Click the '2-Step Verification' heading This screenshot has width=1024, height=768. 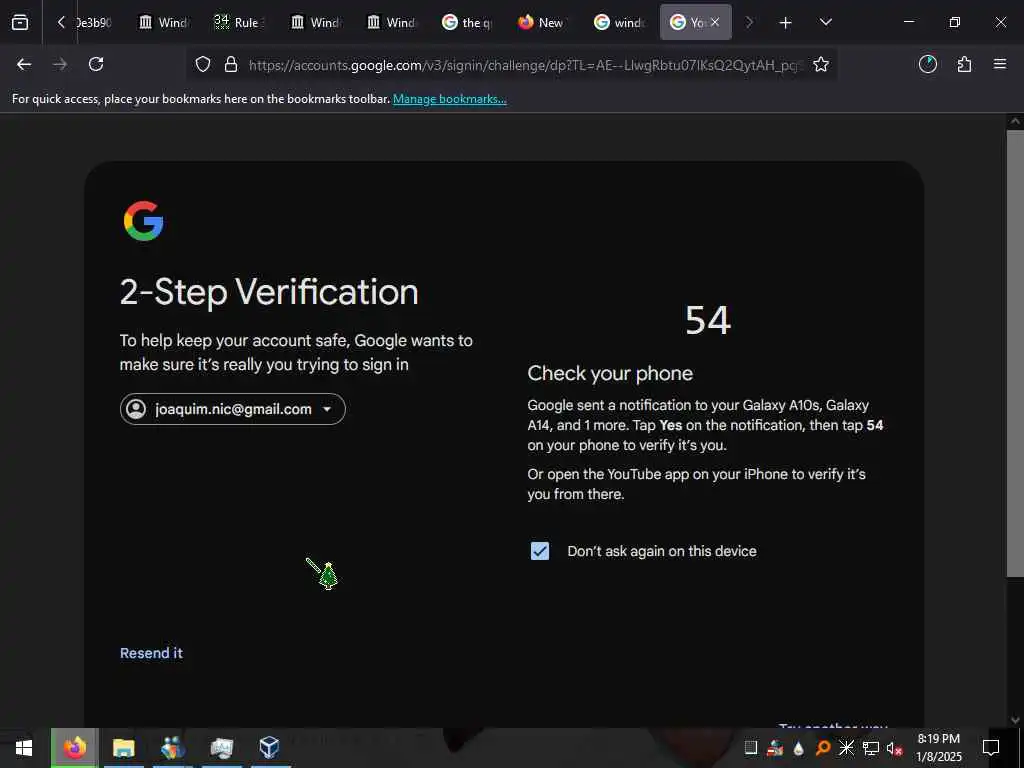click(269, 292)
